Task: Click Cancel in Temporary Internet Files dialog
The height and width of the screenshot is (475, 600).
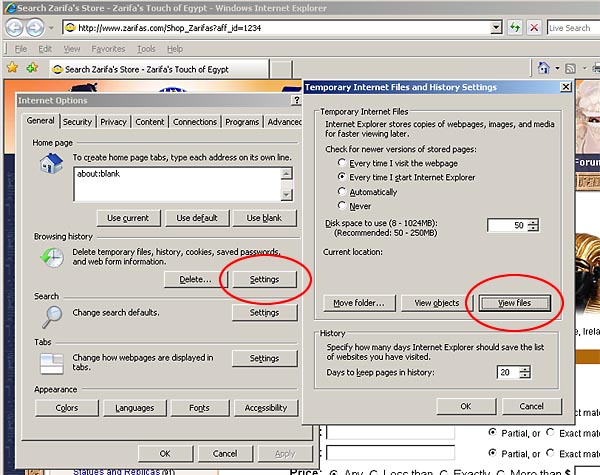Action: point(532,406)
